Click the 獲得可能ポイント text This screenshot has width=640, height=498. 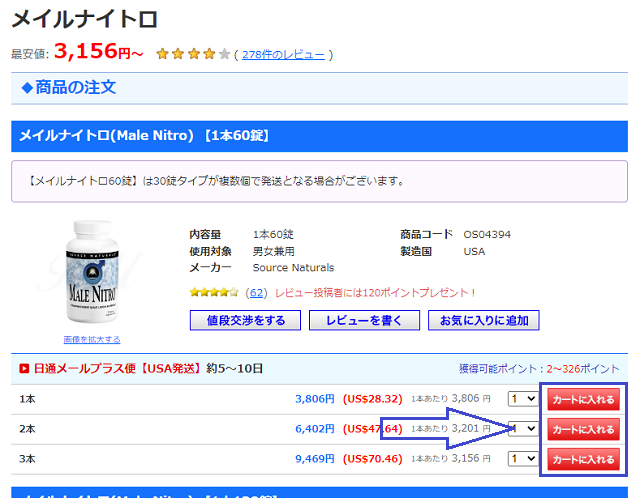(539, 369)
